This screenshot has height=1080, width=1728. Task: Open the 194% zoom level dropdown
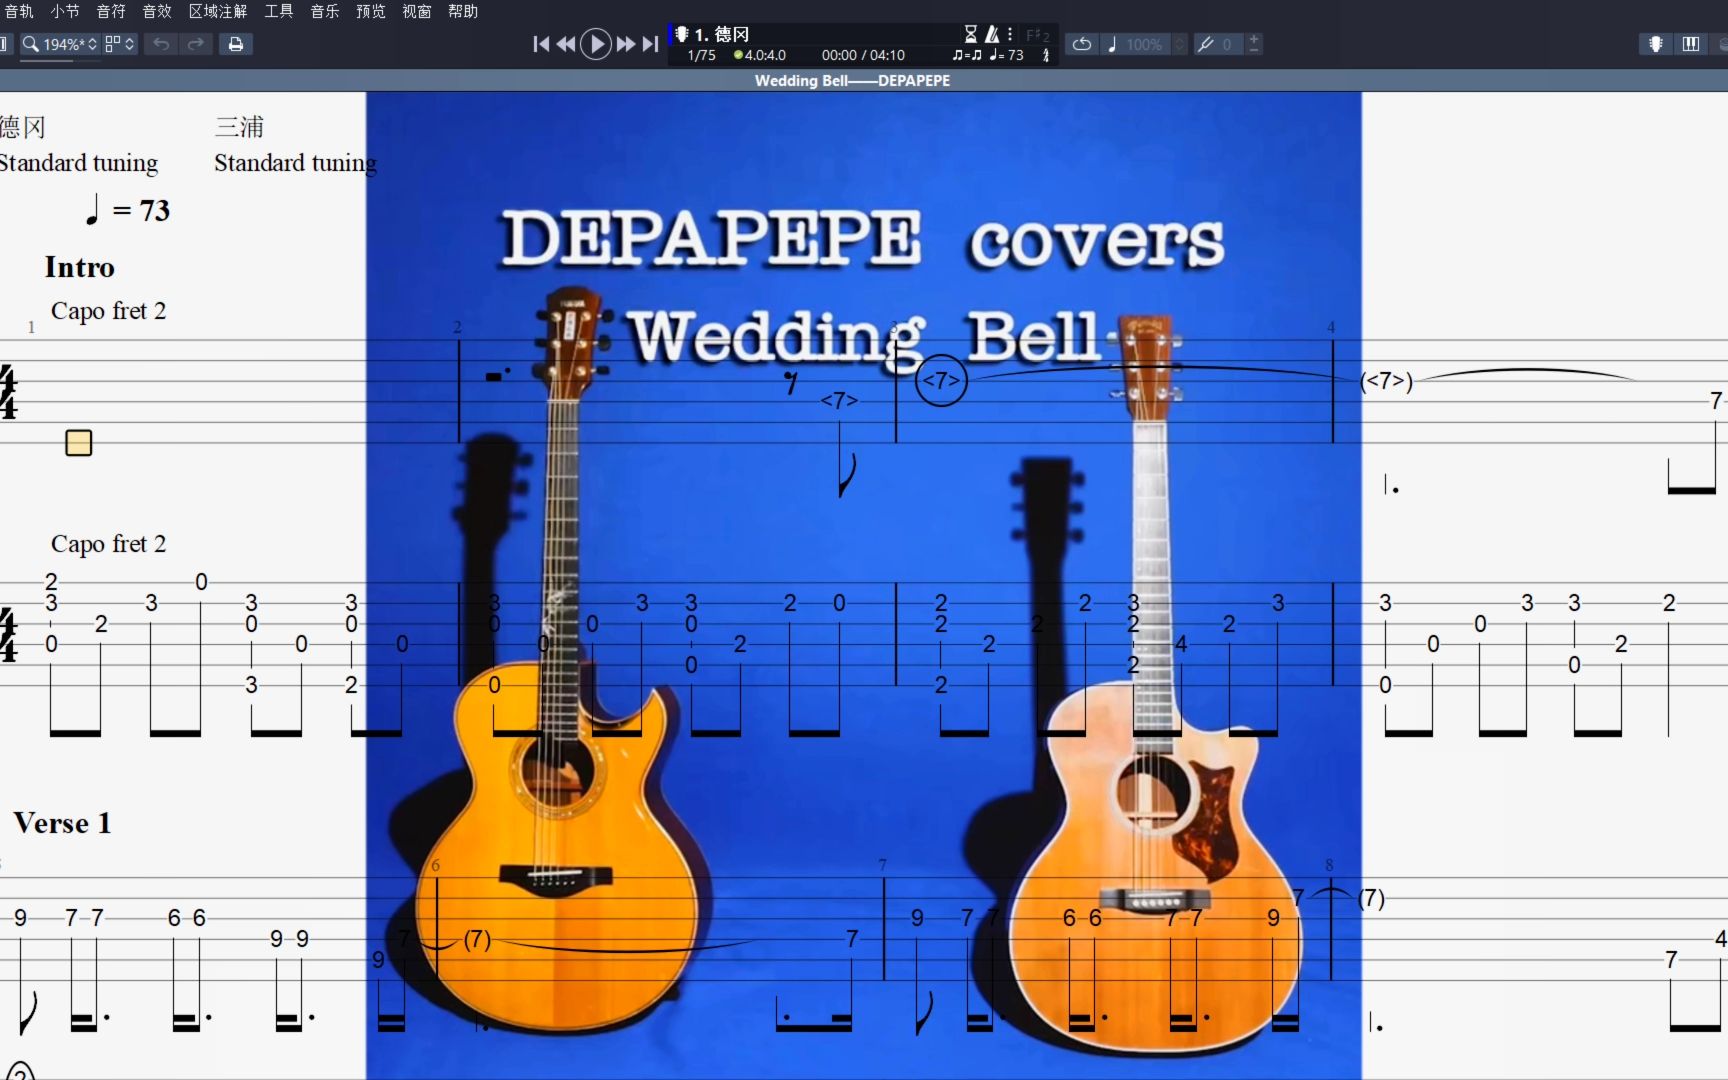(70, 44)
